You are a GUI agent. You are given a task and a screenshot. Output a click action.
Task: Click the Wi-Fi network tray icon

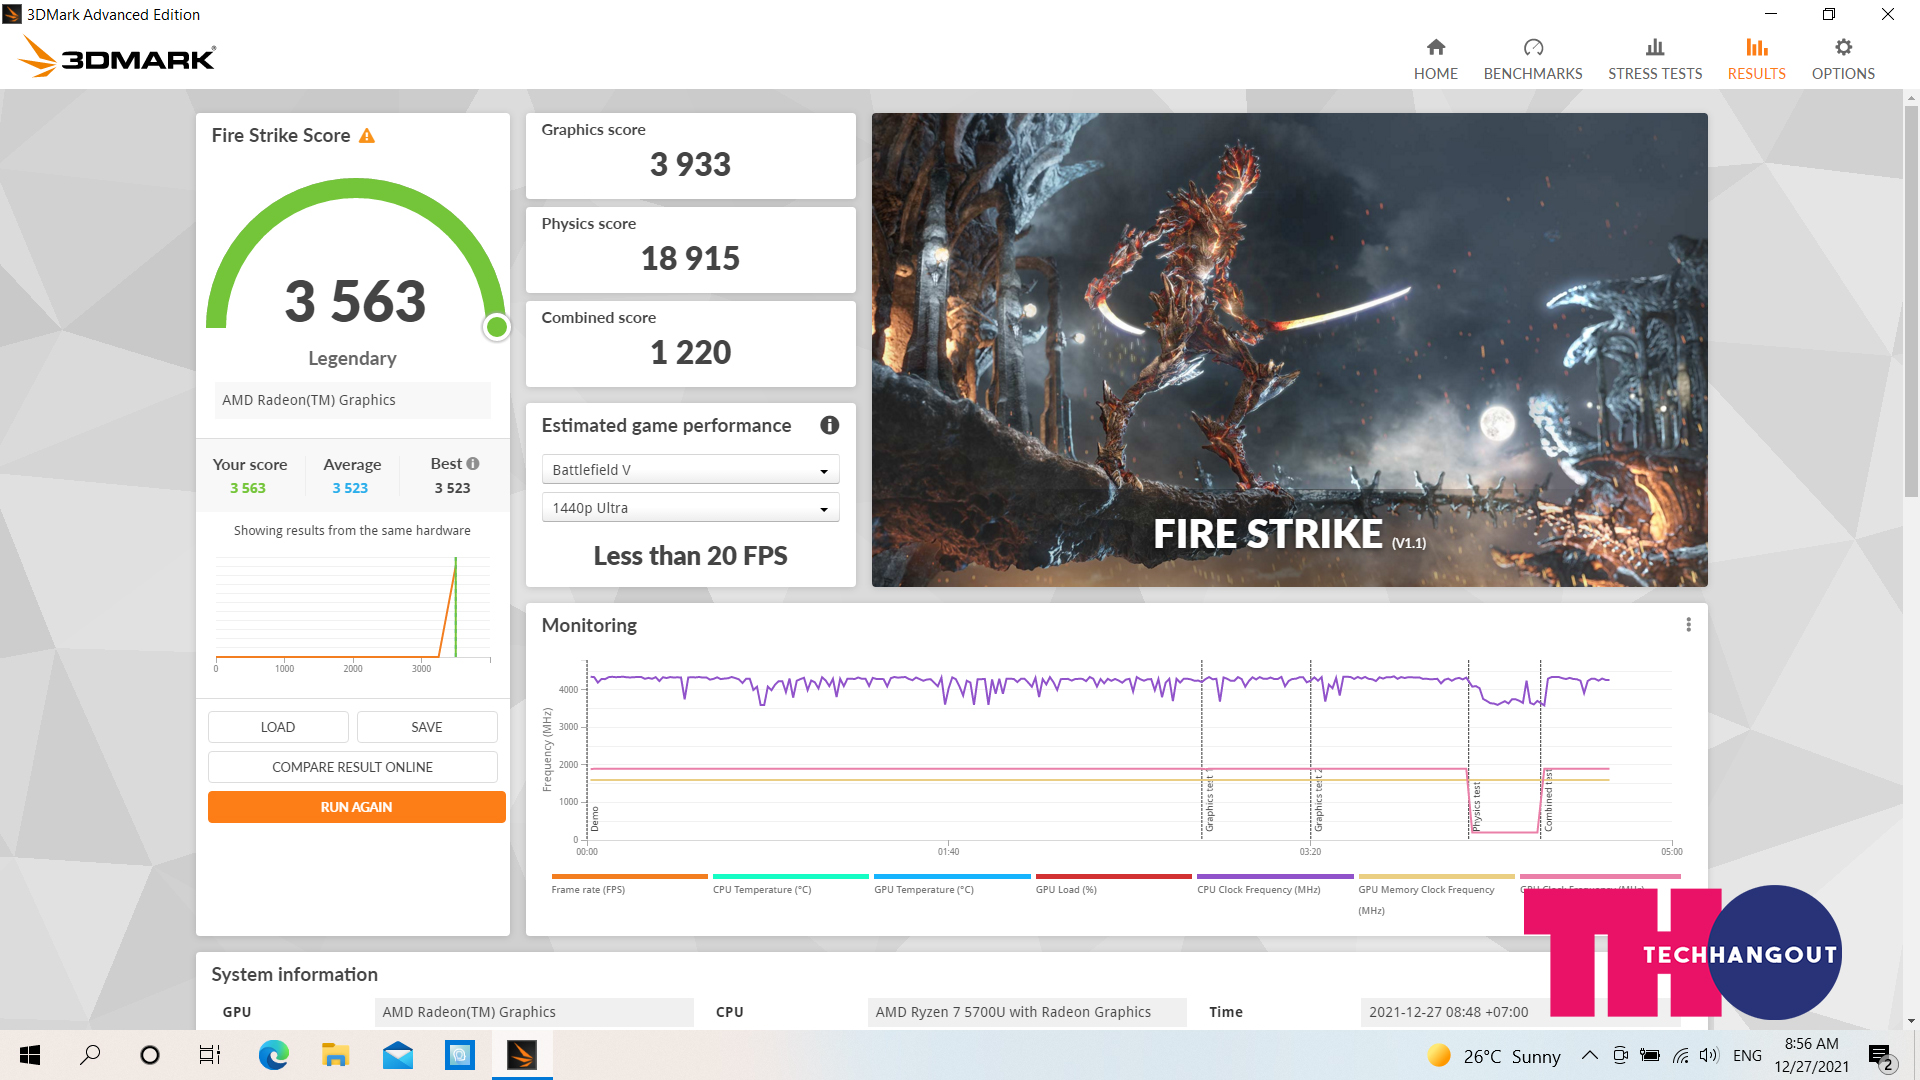[1680, 1055]
